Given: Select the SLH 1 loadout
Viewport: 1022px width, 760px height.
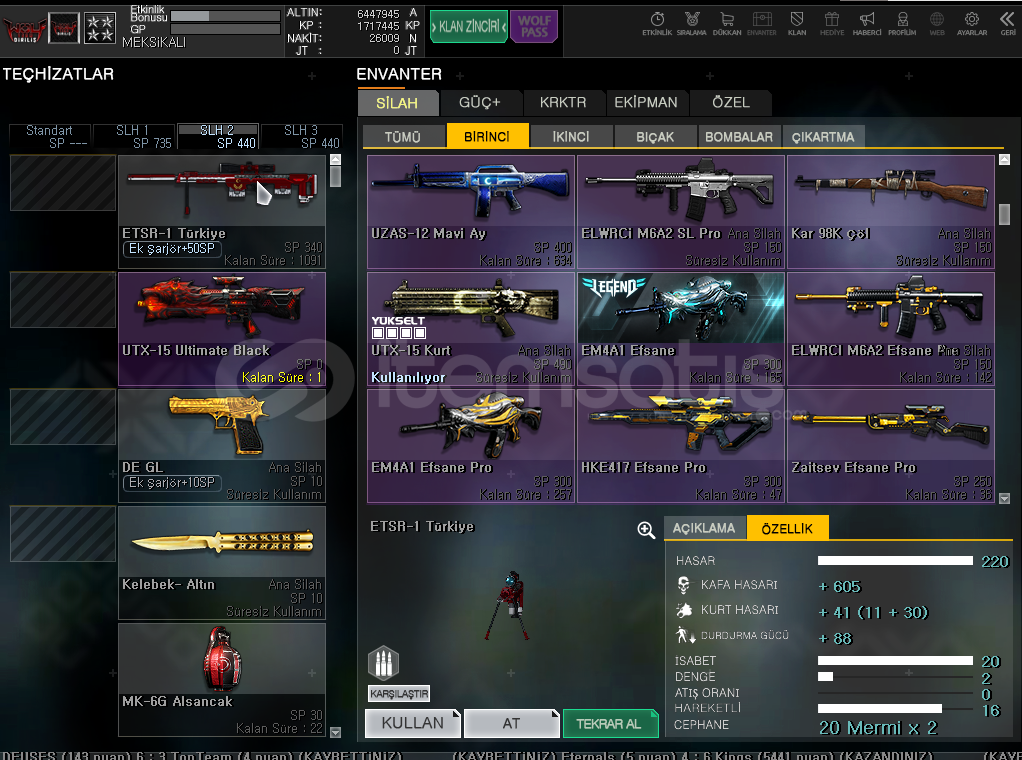Looking at the screenshot, I should (x=134, y=137).
